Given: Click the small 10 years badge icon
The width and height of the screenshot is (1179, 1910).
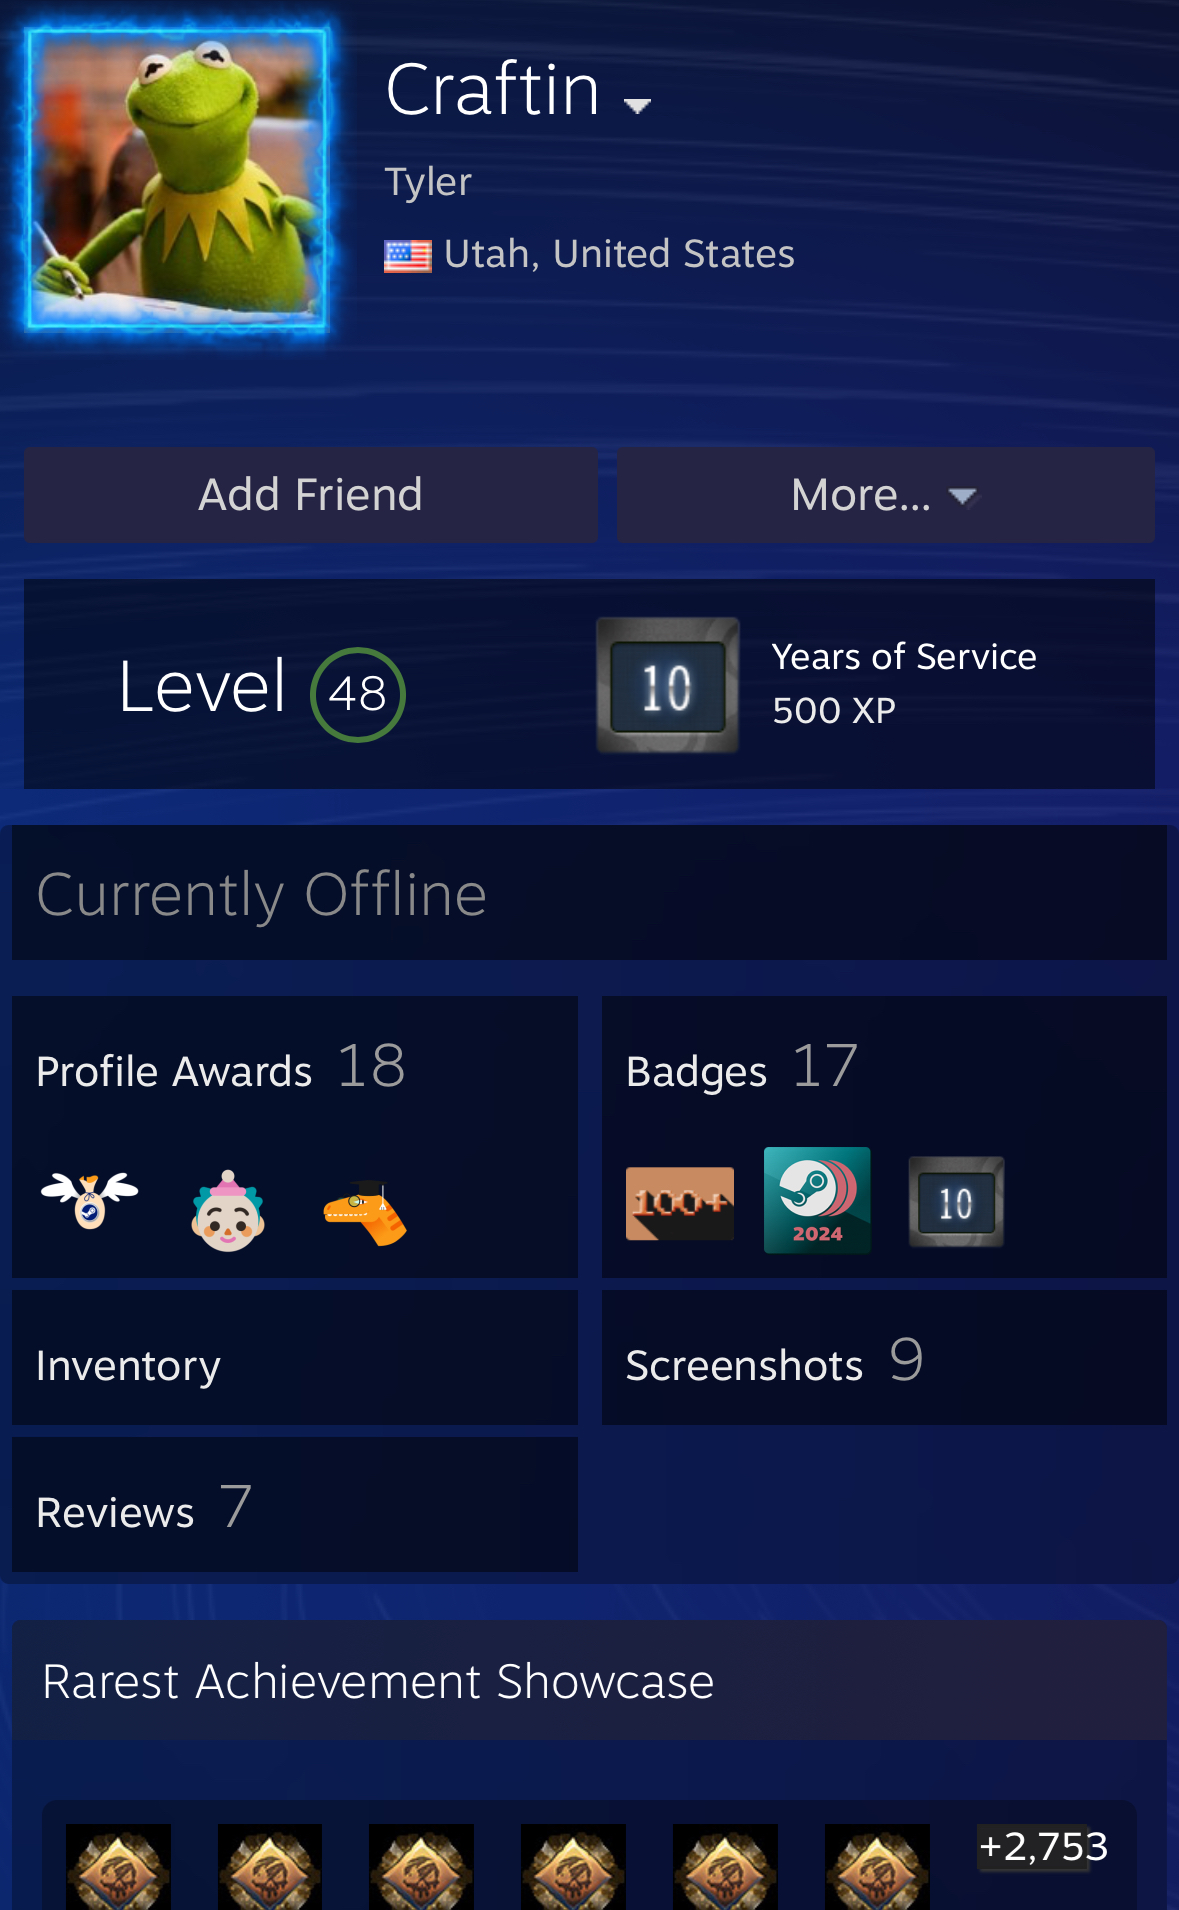Looking at the screenshot, I should (x=956, y=1202).
